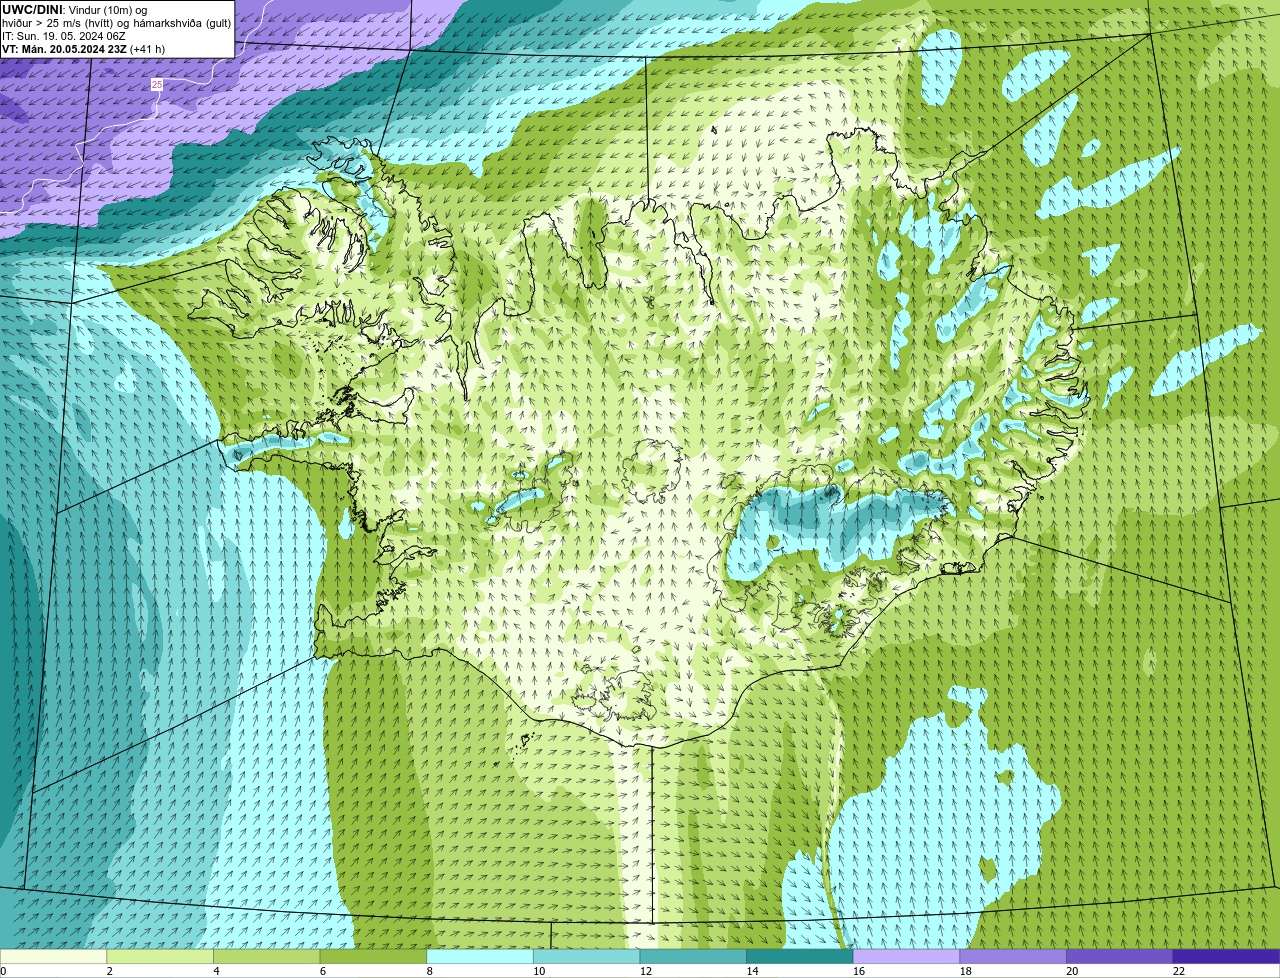The image size is (1280, 978).
Task: Click the '4' tick label on color scale
Action: coord(216,971)
